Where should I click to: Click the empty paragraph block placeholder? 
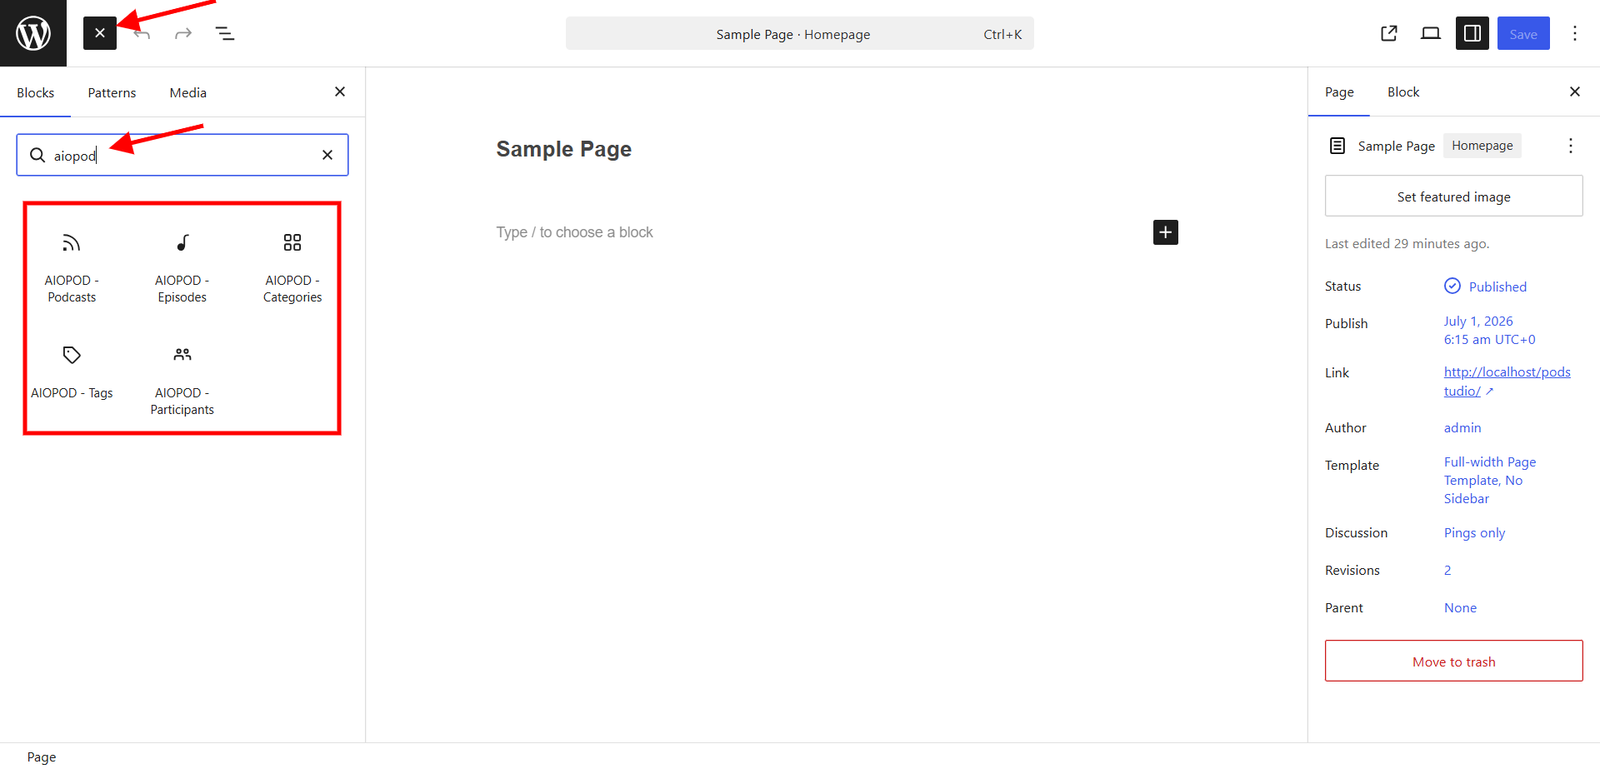575,232
